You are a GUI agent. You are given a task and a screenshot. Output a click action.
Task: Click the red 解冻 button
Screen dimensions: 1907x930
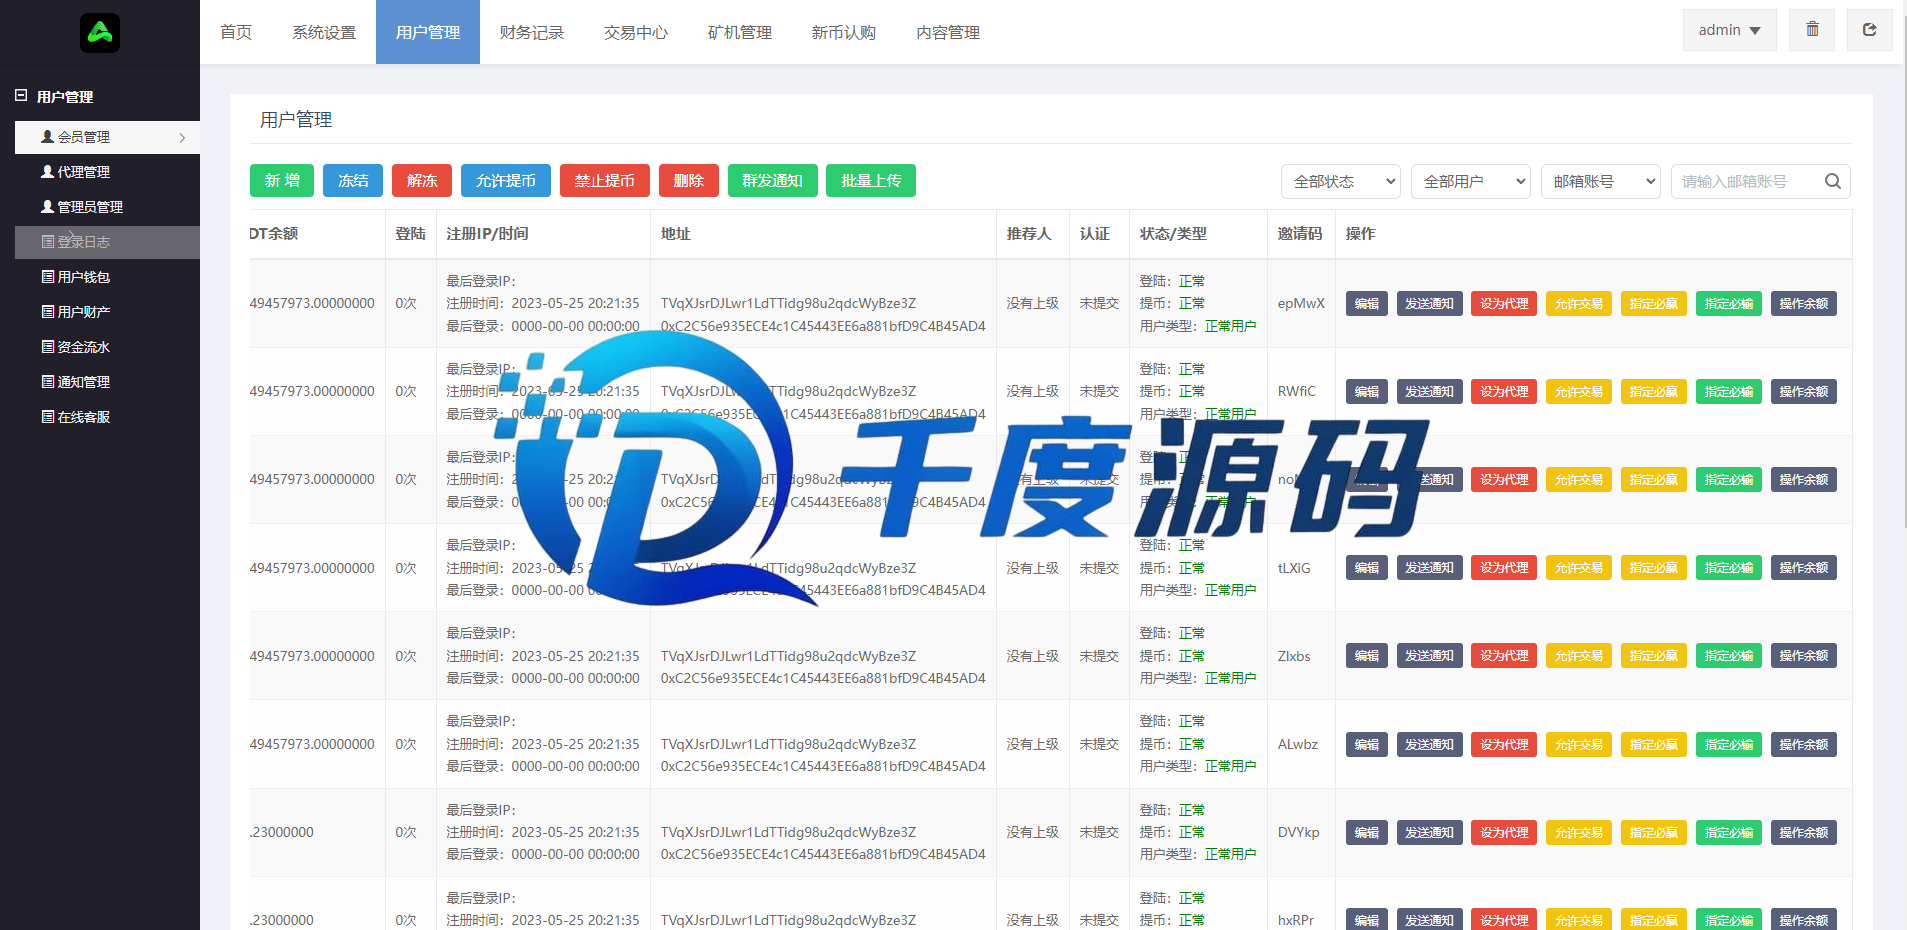[x=422, y=181]
